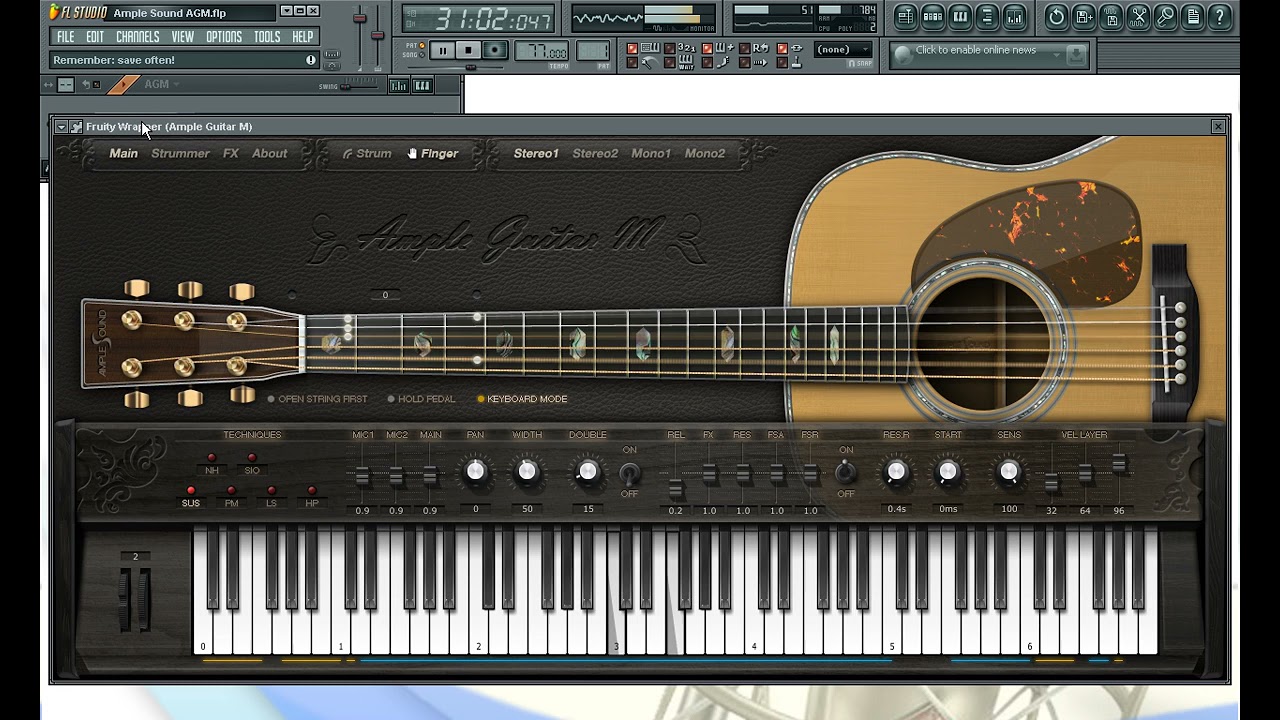Click the pitch bend wheel

pos(127,599)
